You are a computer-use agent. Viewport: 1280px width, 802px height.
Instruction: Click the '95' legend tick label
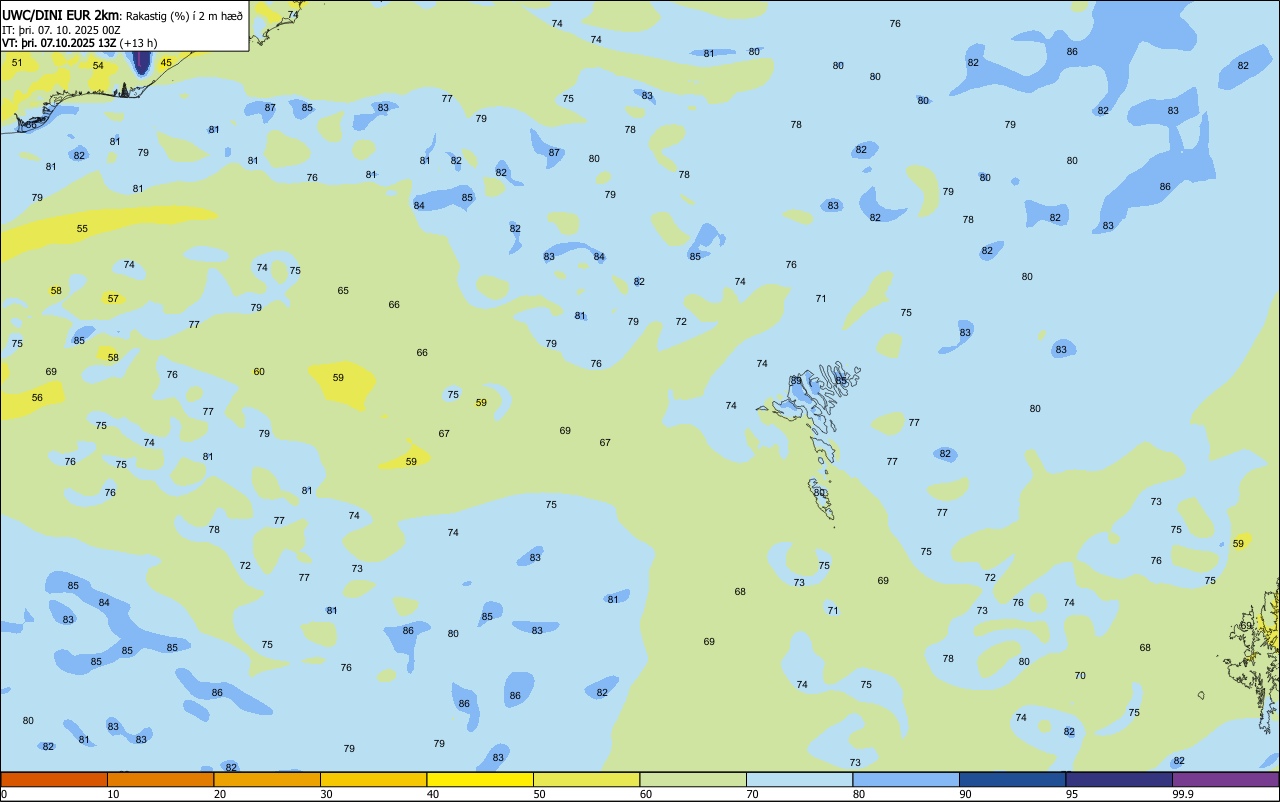point(1072,794)
